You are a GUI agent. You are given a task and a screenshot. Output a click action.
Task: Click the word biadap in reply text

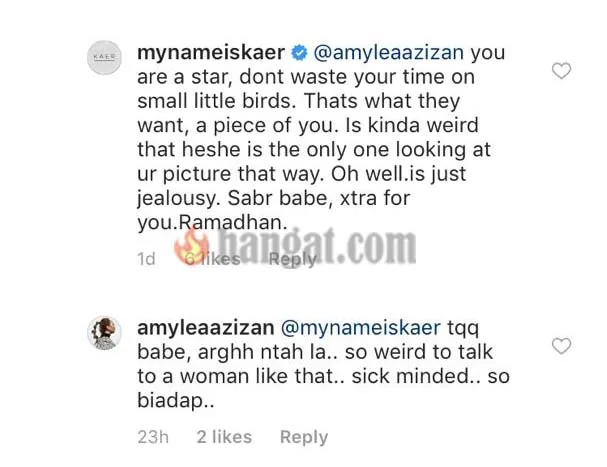point(171,401)
